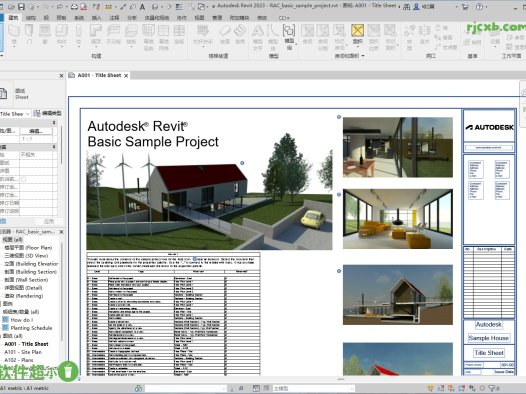Viewport: 526px width, 394px height.
Task: Open the Wall tool dropdown arrow
Action: click(x=14, y=47)
